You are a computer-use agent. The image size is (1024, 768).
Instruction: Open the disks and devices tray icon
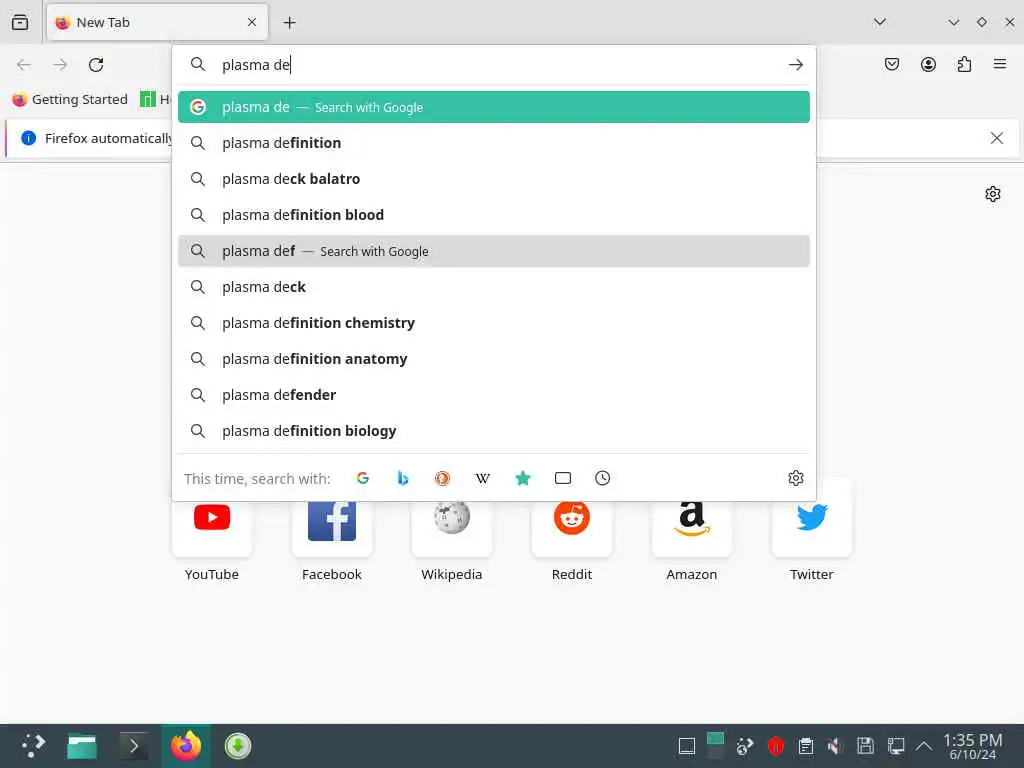point(865,746)
